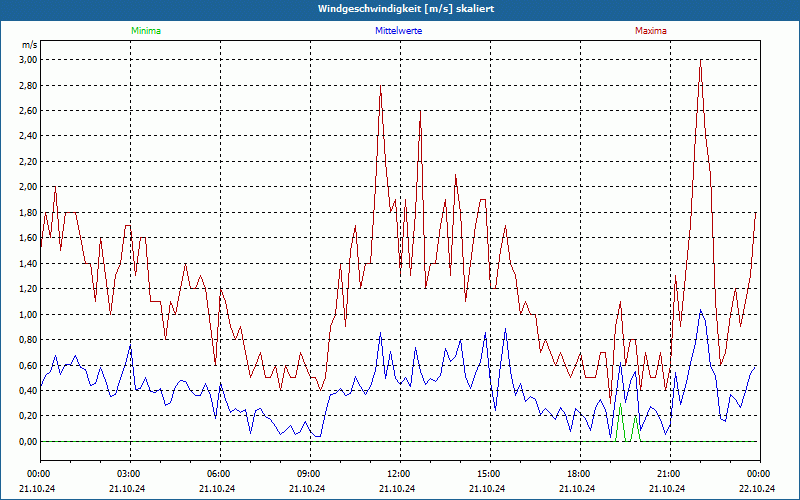Click the '0,40' y-axis value
The image size is (800, 500).
click(x=29, y=390)
